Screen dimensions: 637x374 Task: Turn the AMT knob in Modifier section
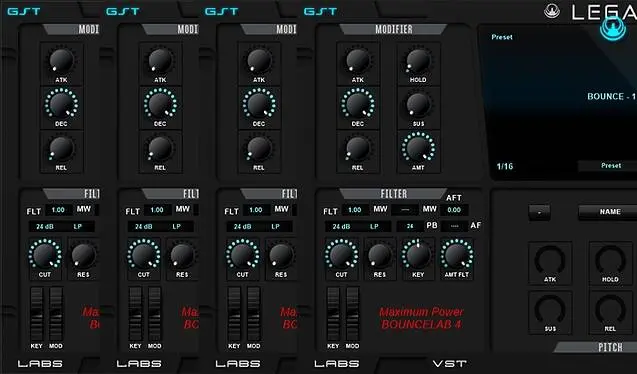(418, 148)
